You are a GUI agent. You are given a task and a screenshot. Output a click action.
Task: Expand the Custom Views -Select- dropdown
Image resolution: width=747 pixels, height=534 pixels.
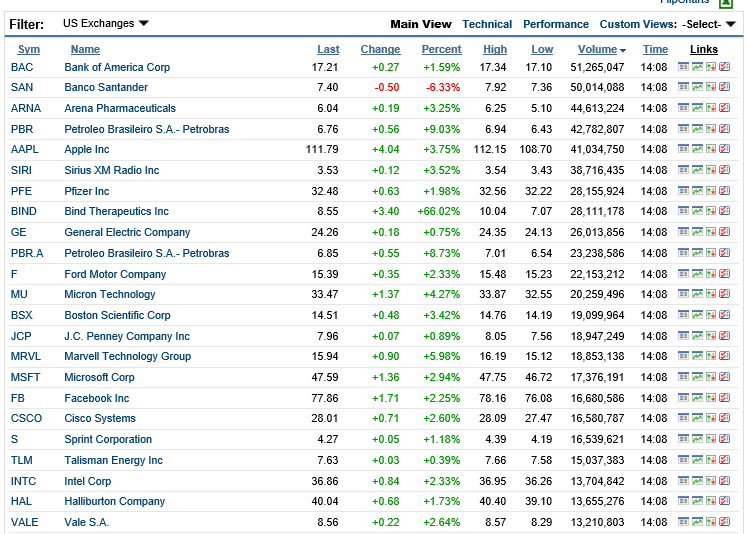[x=709, y=24]
